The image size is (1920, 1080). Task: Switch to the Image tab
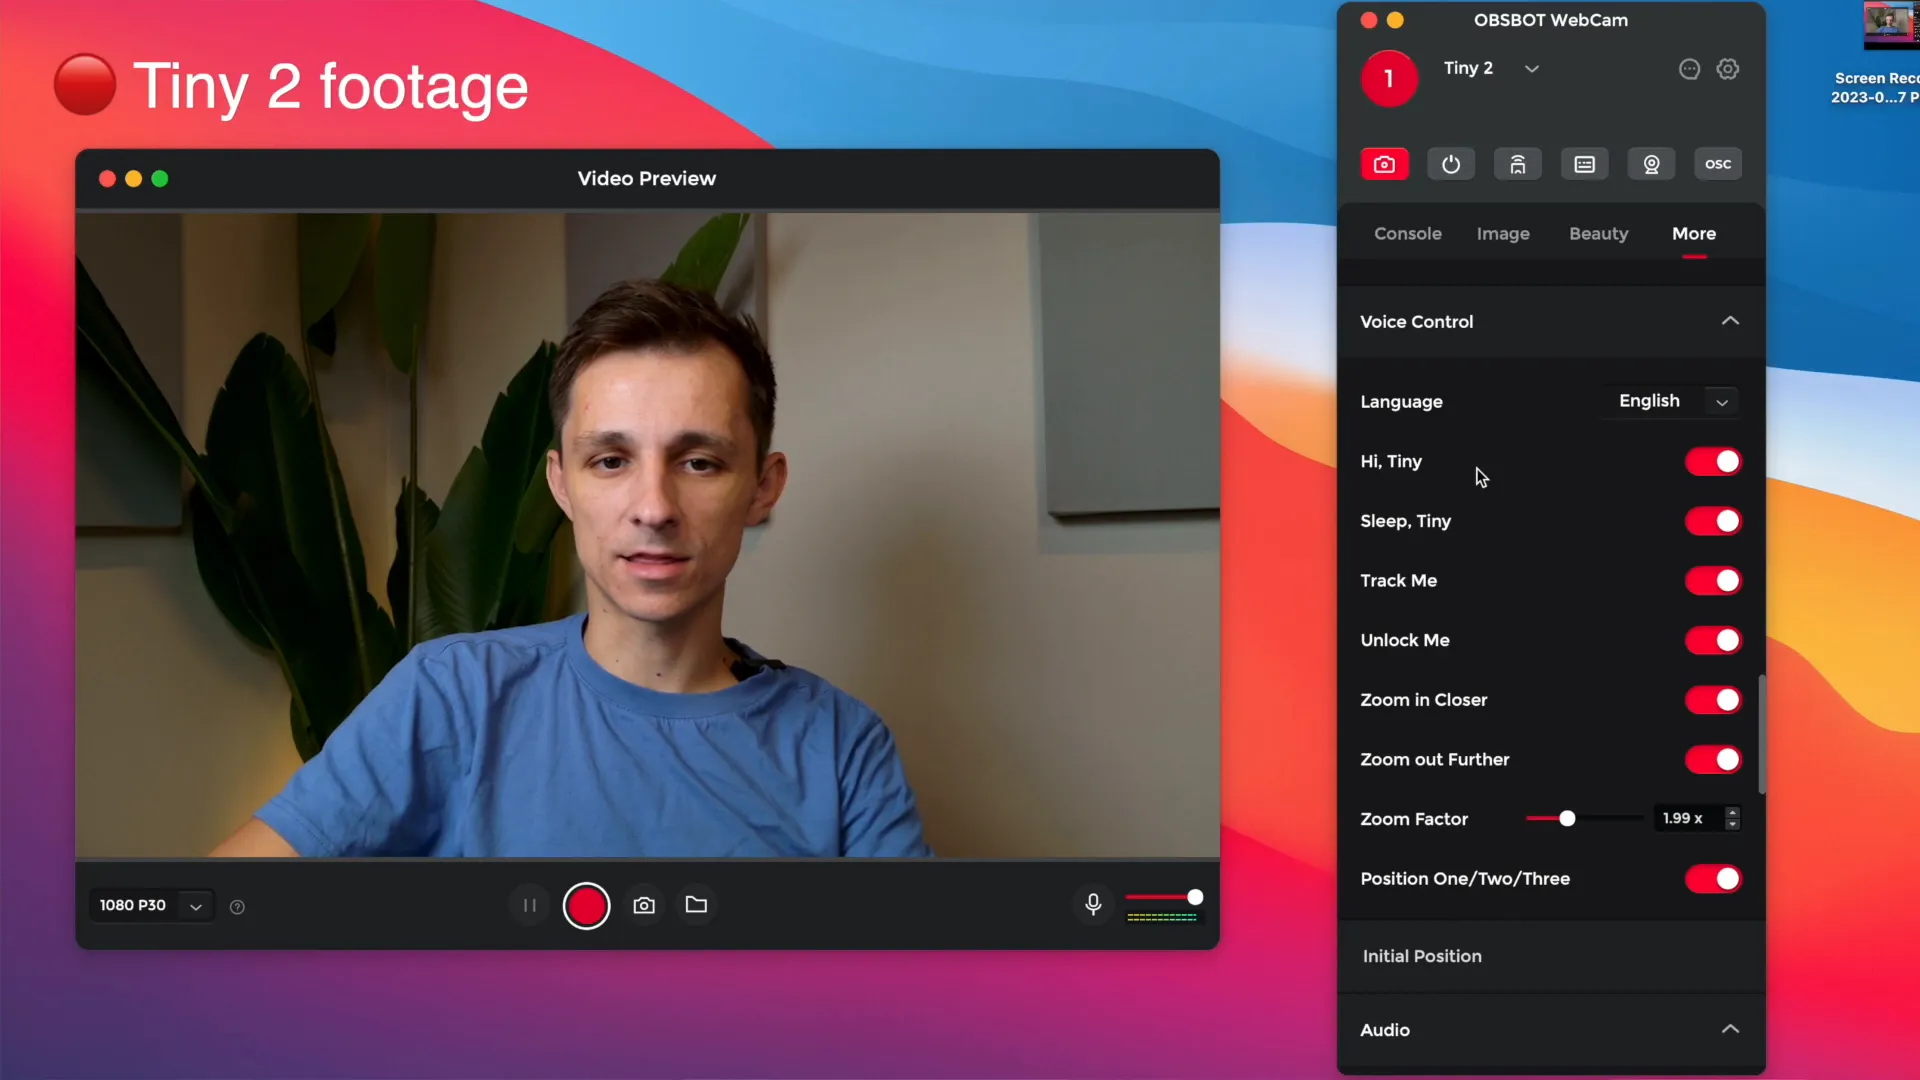pyautogui.click(x=1503, y=233)
